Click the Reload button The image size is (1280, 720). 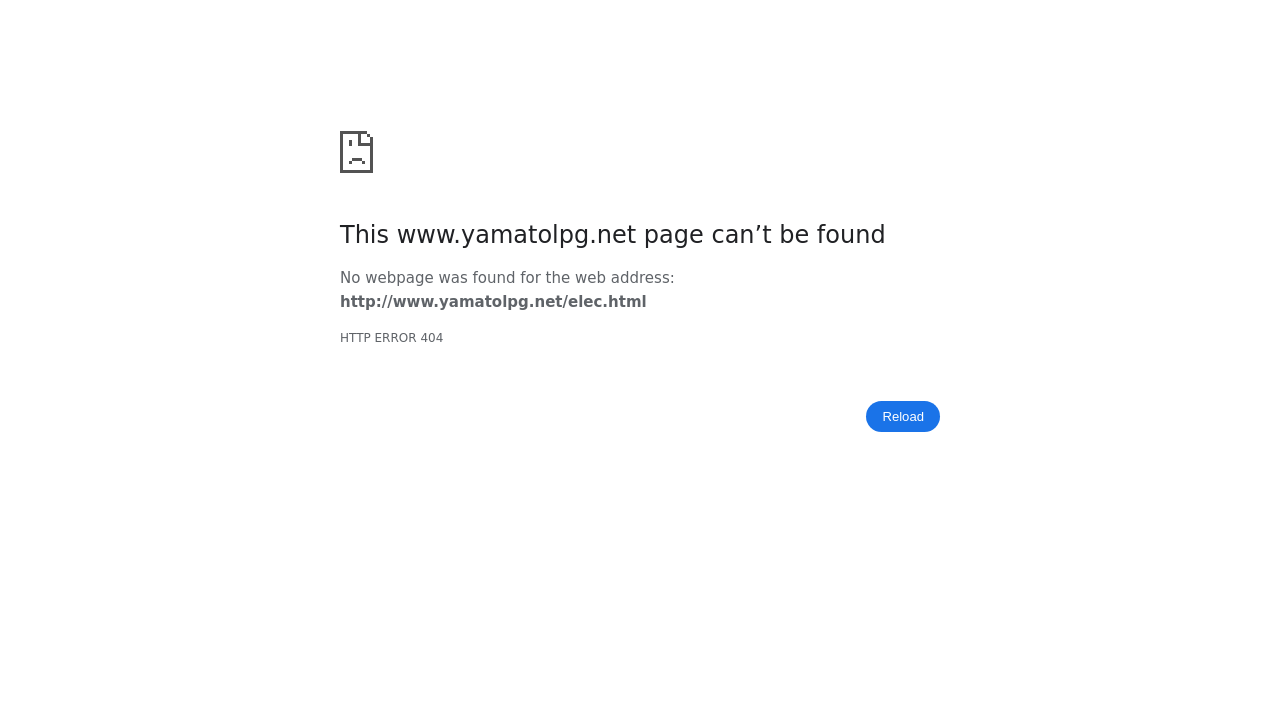tap(903, 416)
